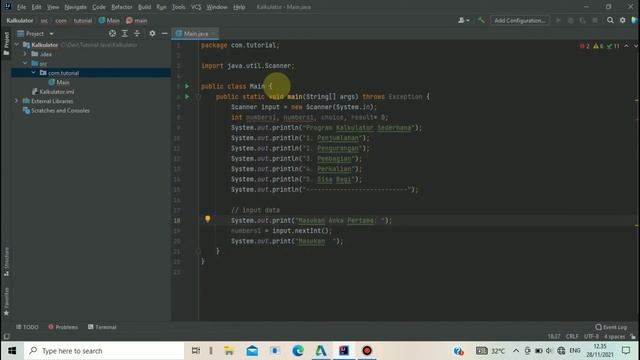The width and height of the screenshot is (640, 360).
Task: Open the Run menu
Action: point(161,7)
